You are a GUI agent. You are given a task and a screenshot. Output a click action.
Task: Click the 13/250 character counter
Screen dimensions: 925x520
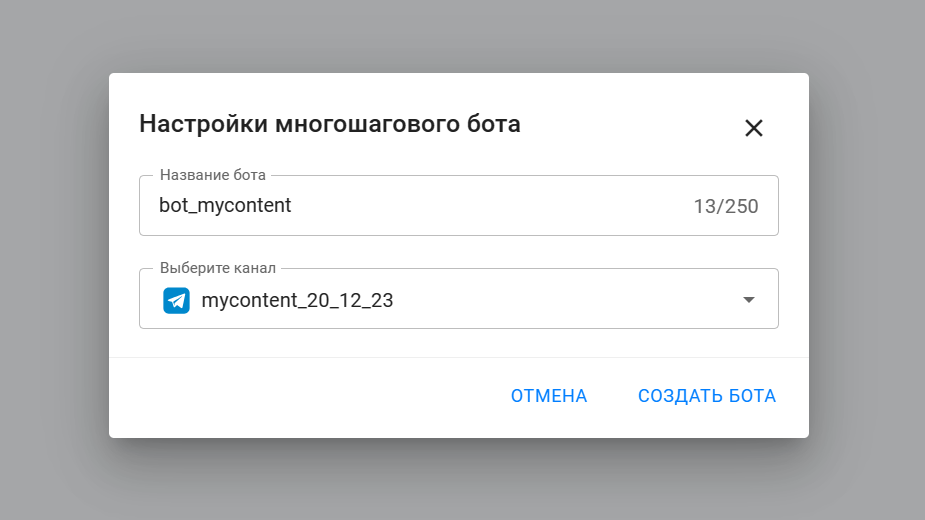pyautogui.click(x=726, y=207)
